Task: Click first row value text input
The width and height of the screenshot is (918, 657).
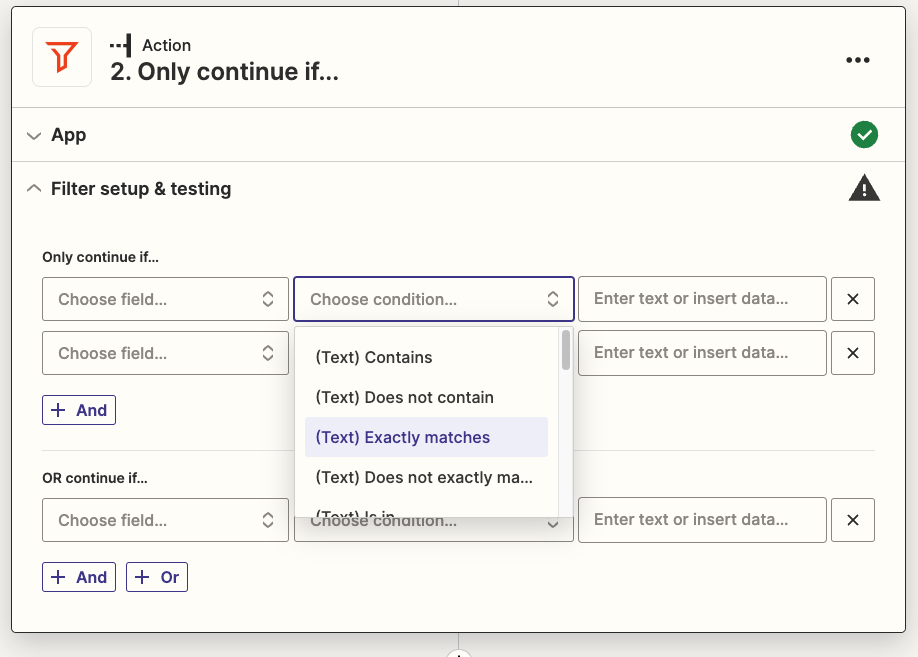Action: click(702, 299)
